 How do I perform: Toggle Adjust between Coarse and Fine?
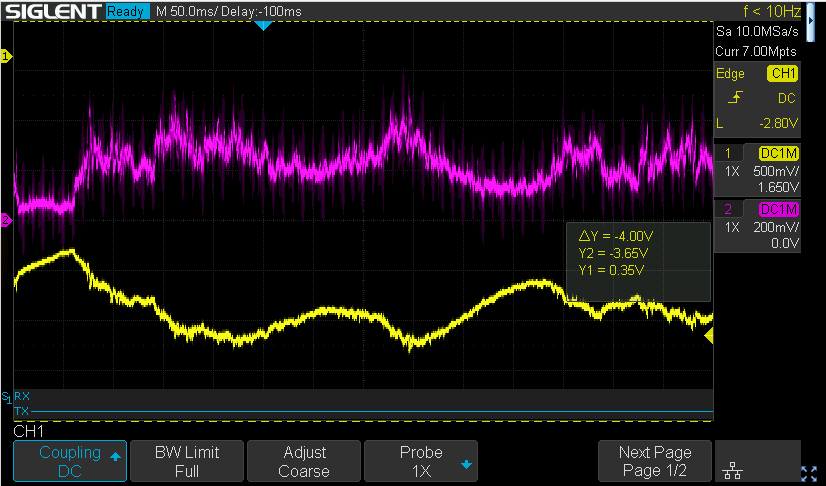coord(303,461)
